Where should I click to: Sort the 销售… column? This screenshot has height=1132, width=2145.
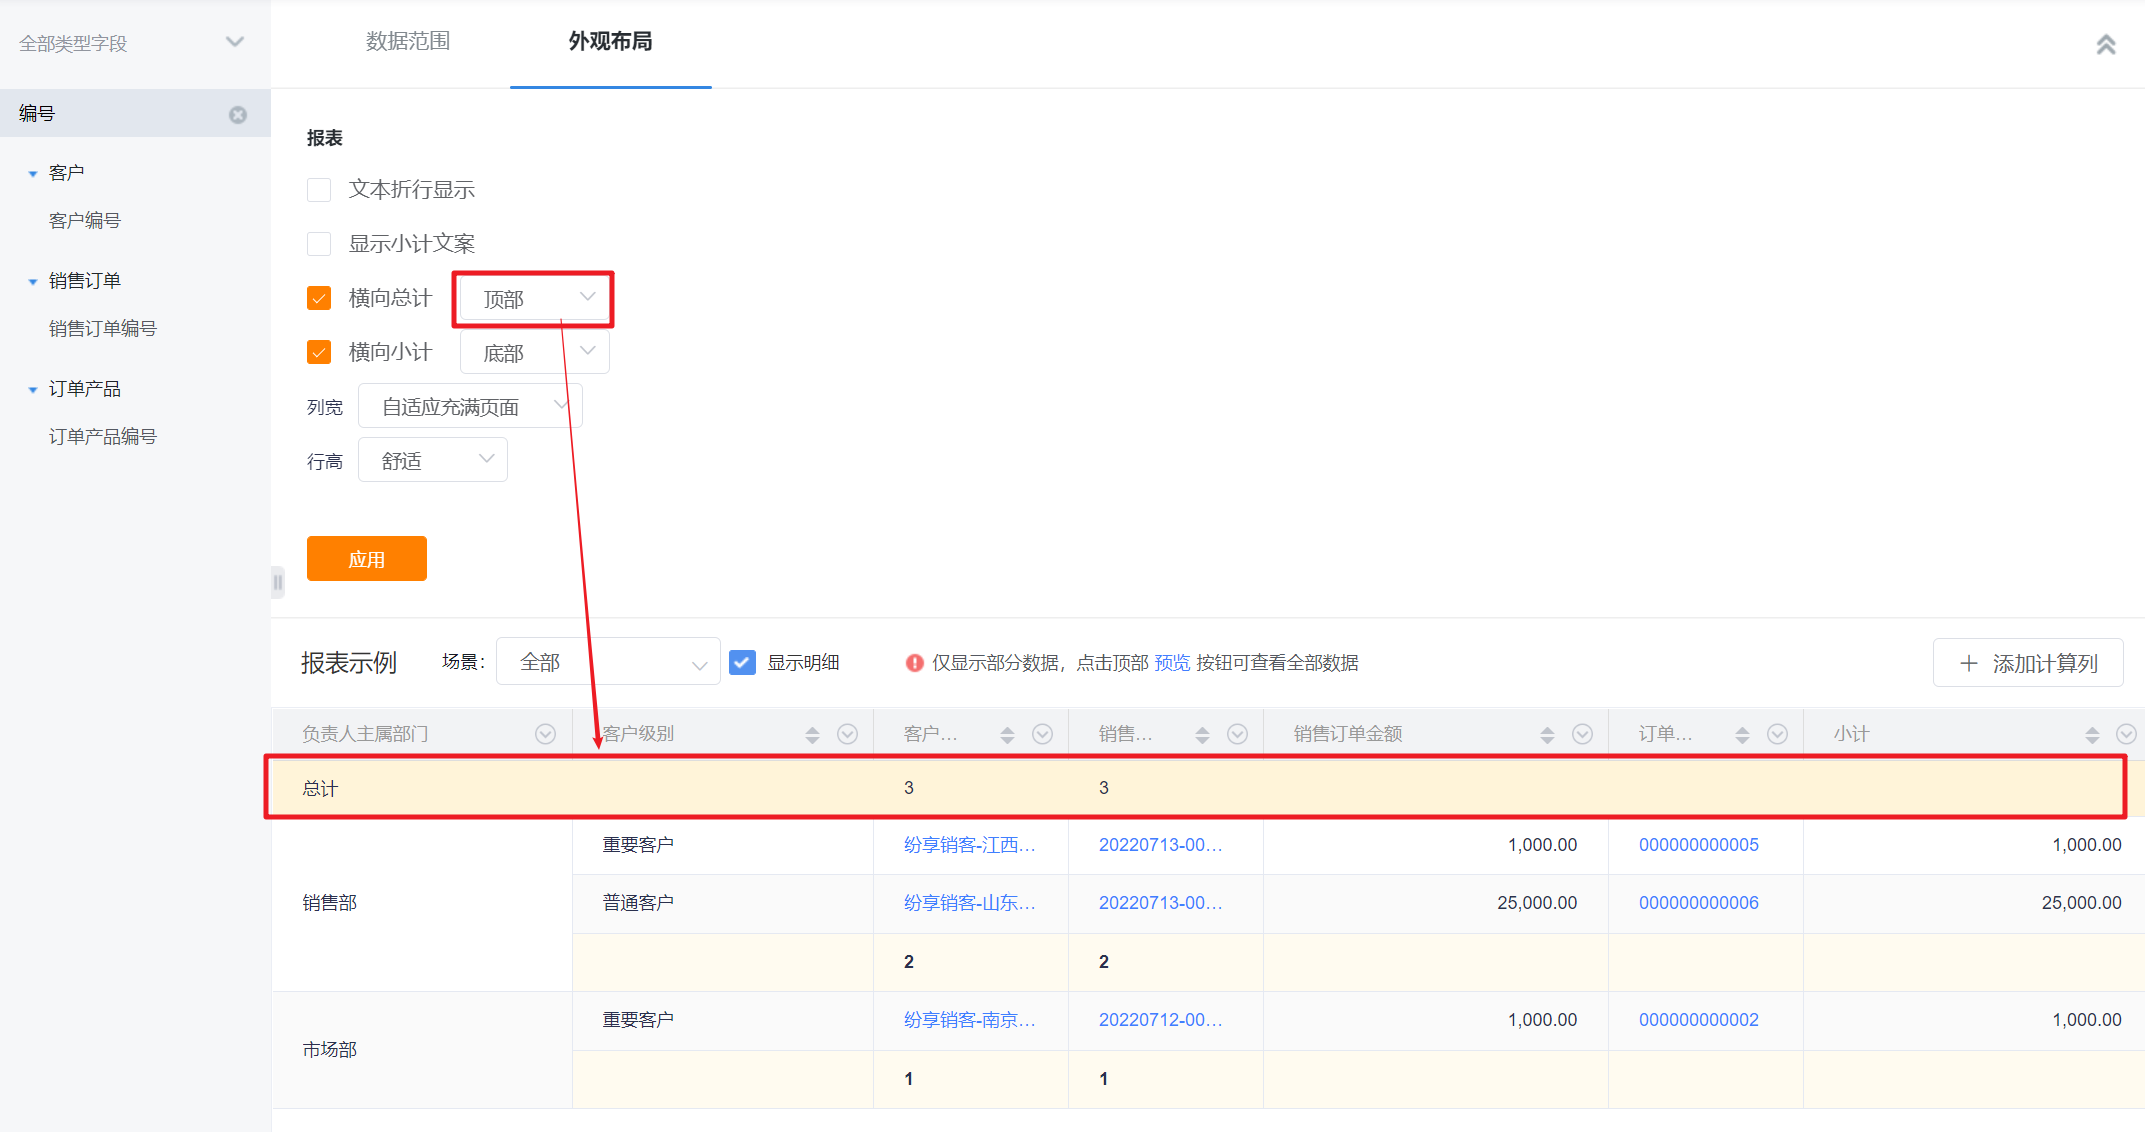click(x=1202, y=735)
